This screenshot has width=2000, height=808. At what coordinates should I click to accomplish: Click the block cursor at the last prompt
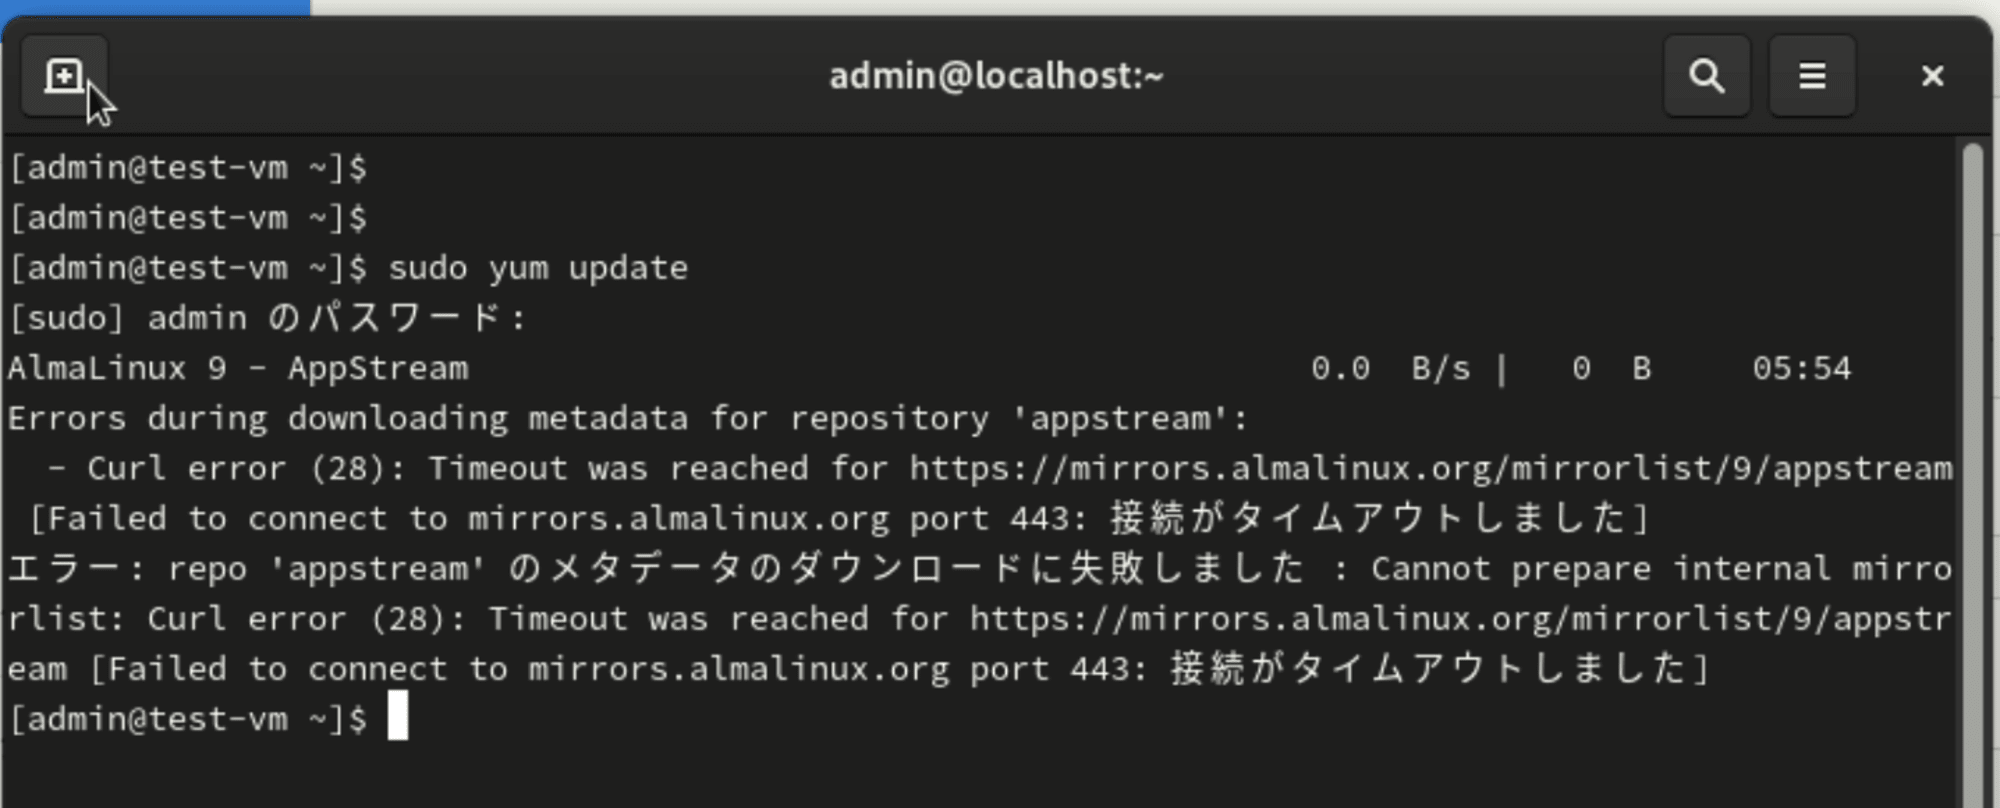[398, 717]
